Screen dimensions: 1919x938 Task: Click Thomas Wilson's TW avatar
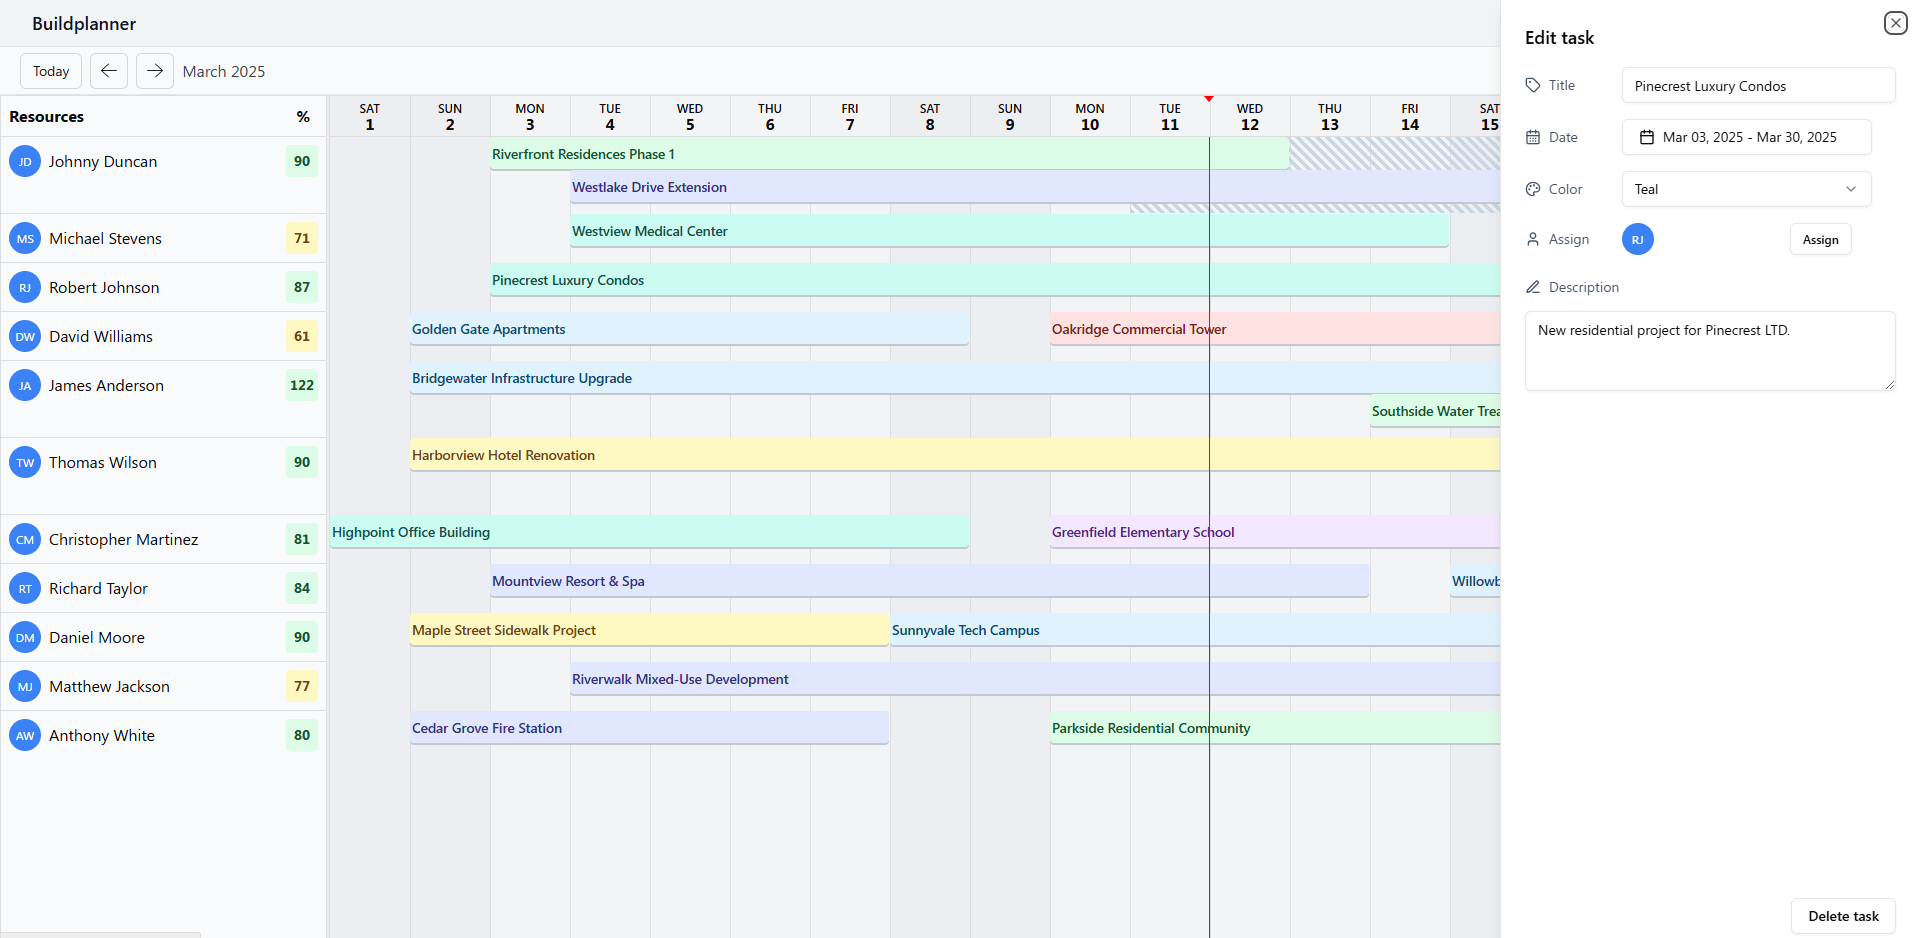coord(25,463)
